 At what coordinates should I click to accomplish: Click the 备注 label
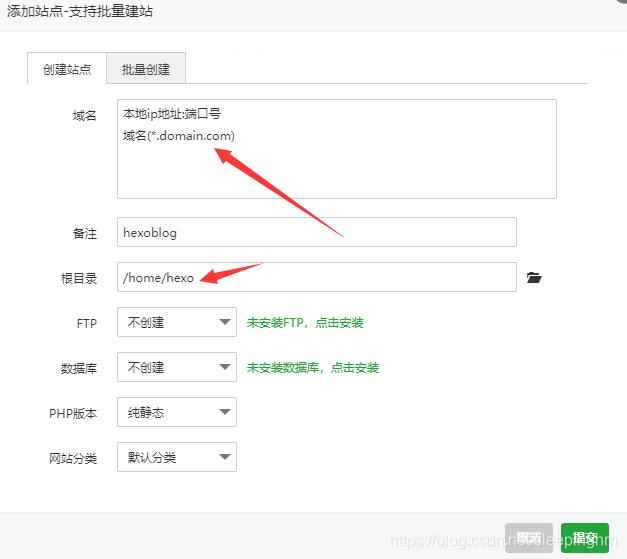tap(85, 233)
